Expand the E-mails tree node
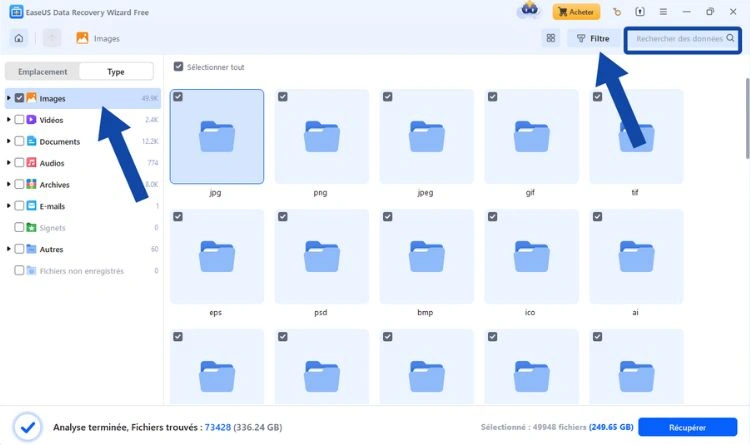Viewport: 750px width, 445px height. (x=9, y=206)
